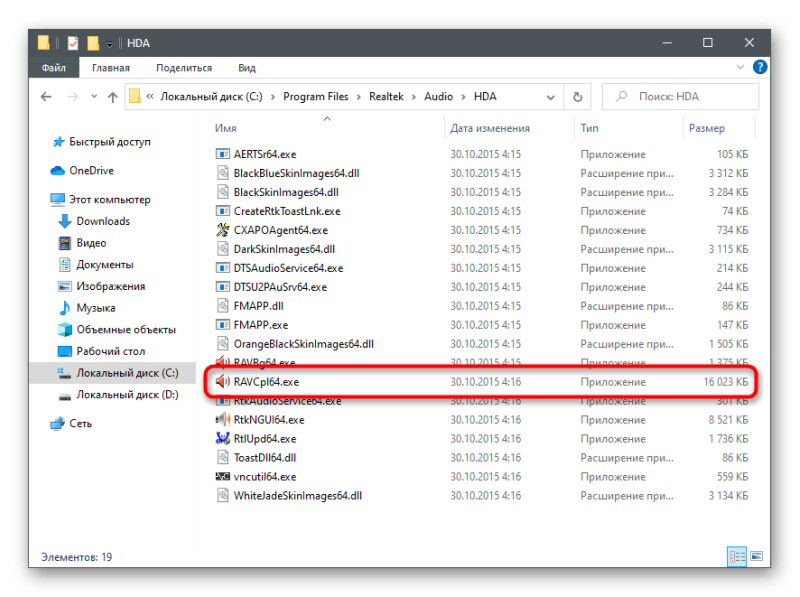The height and width of the screenshot is (597, 800).
Task: Click the 16 023 КБ size cell
Action: (x=726, y=382)
